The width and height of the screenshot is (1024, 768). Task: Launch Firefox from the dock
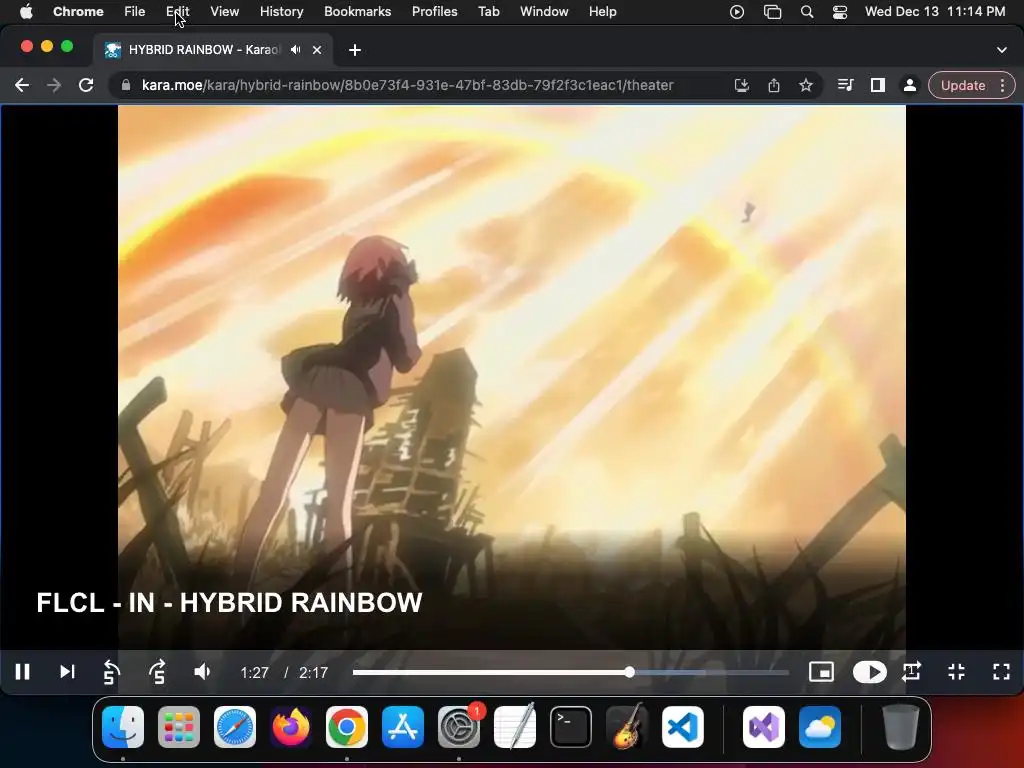(x=291, y=727)
